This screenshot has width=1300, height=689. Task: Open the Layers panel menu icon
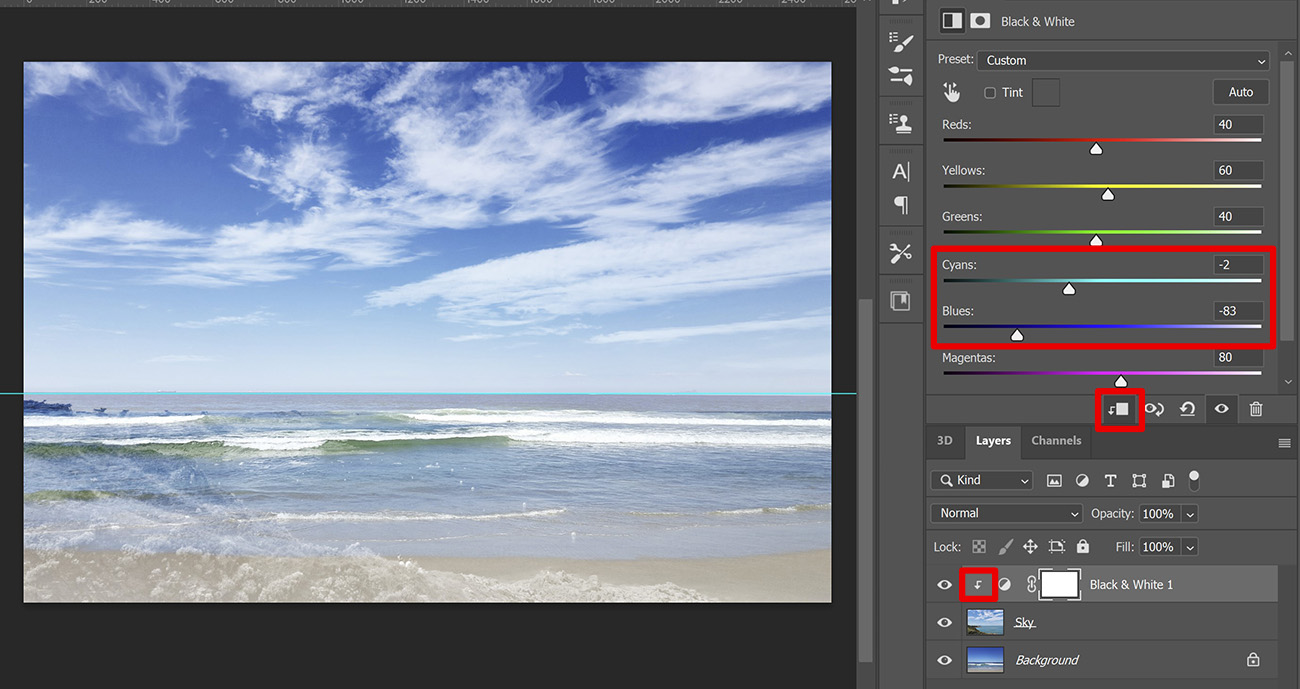1284,442
